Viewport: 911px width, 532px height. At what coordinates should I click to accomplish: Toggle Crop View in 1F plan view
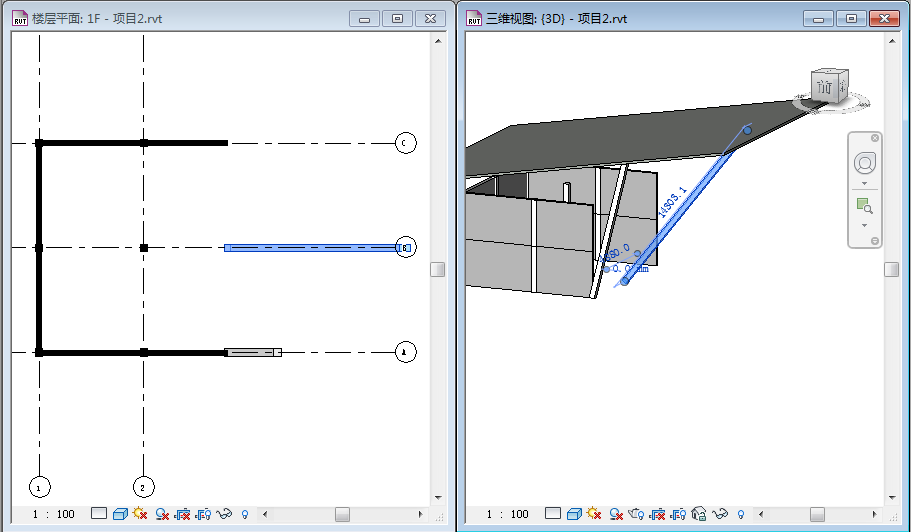pos(182,513)
